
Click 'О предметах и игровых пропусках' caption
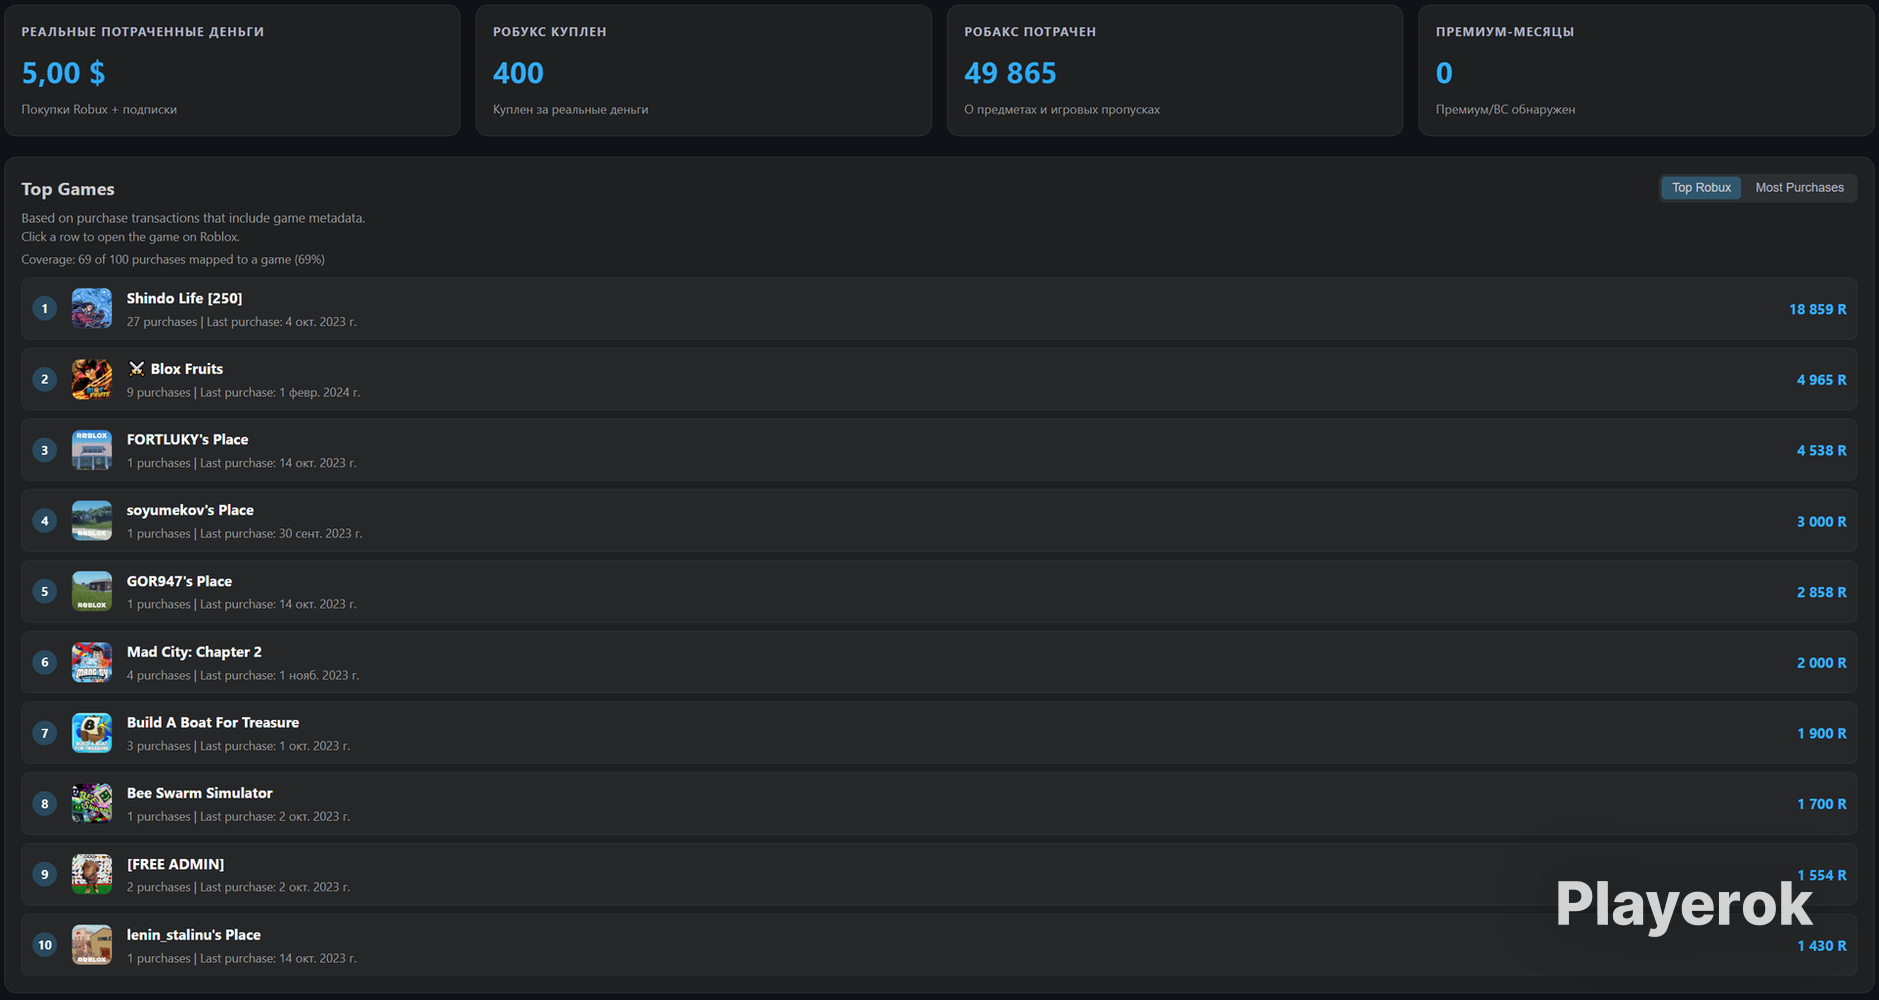[x=1062, y=110]
